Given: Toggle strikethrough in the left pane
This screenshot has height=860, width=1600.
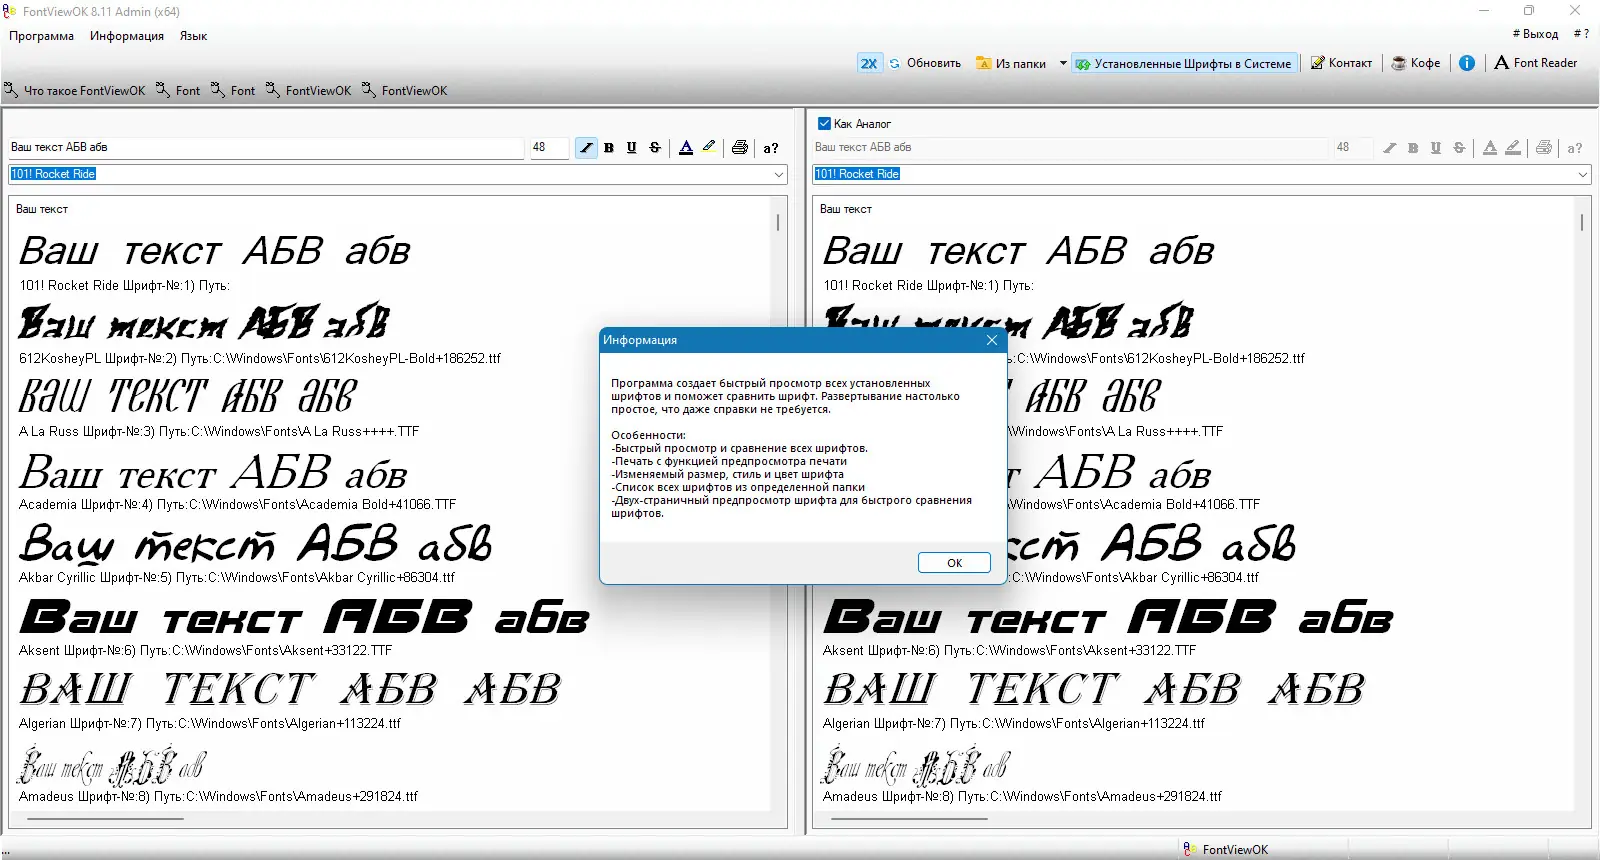Looking at the screenshot, I should [655, 148].
